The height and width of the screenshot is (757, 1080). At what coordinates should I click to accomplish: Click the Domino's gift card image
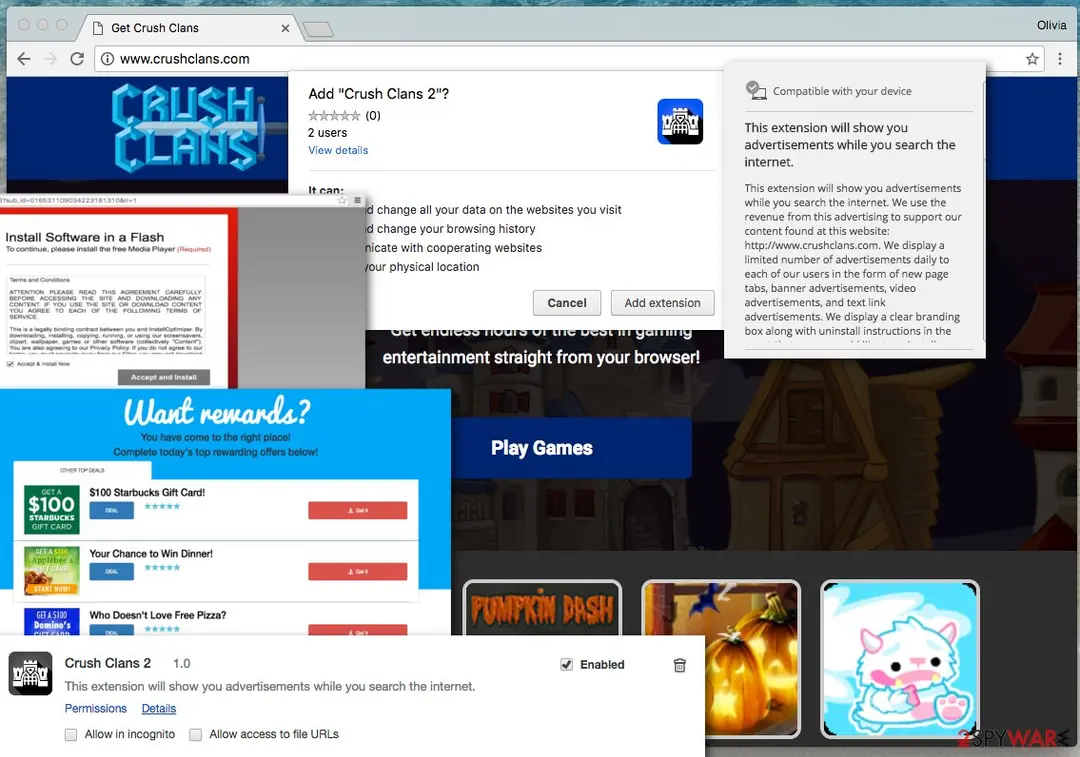coord(52,621)
